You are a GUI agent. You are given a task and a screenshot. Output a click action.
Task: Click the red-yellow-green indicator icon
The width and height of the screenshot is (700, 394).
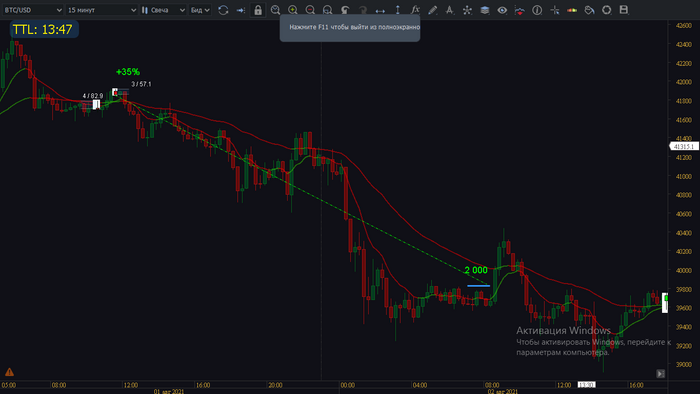coord(572,10)
